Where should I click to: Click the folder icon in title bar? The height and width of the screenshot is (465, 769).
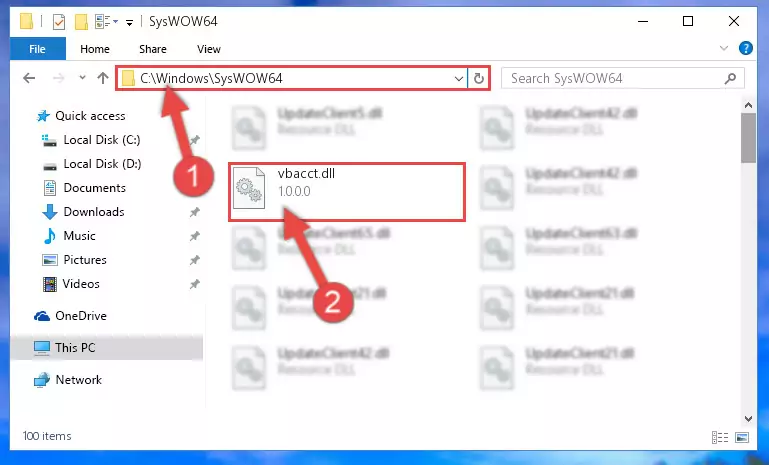26,22
